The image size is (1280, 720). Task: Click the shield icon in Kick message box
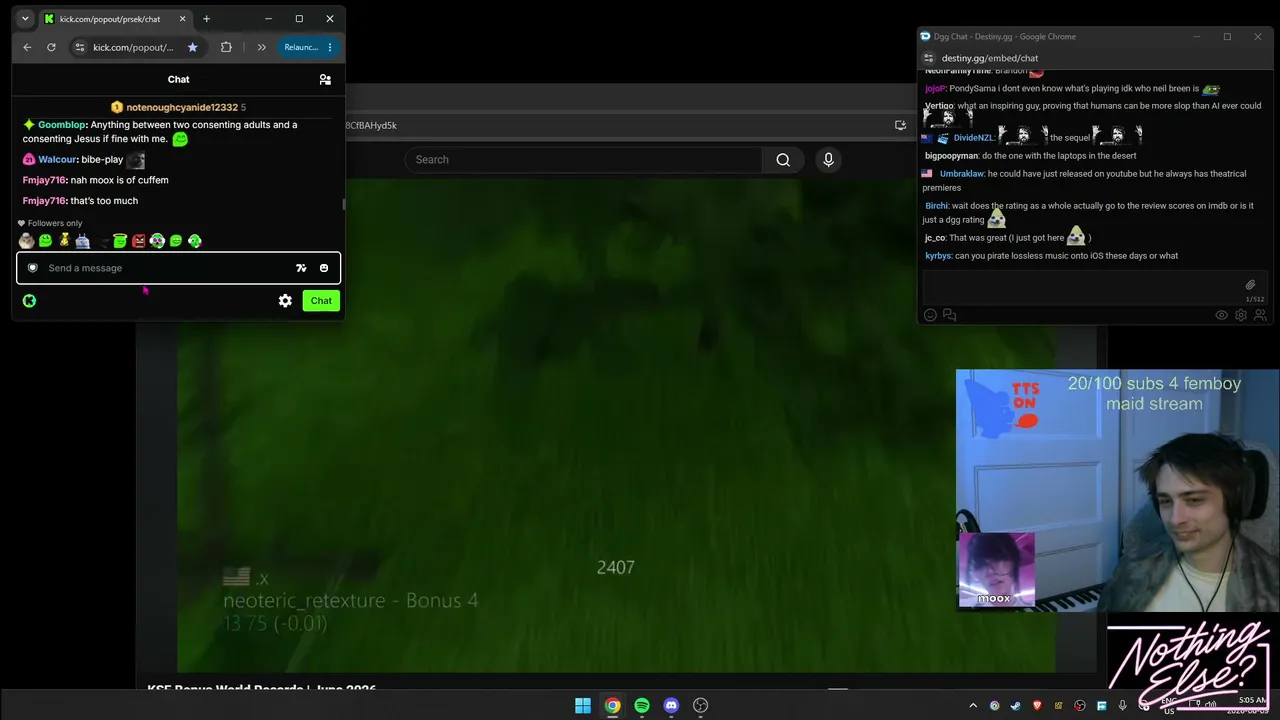pos(33,268)
